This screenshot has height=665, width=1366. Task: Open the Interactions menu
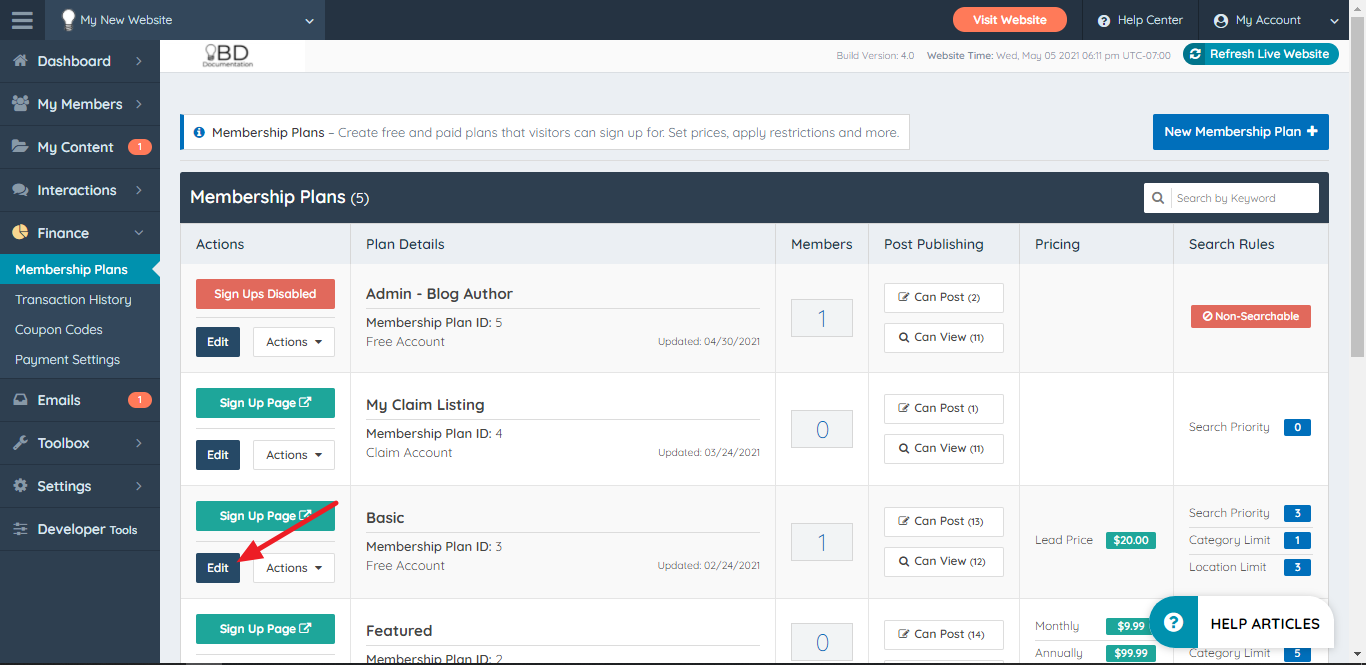pyautogui.click(x=80, y=190)
